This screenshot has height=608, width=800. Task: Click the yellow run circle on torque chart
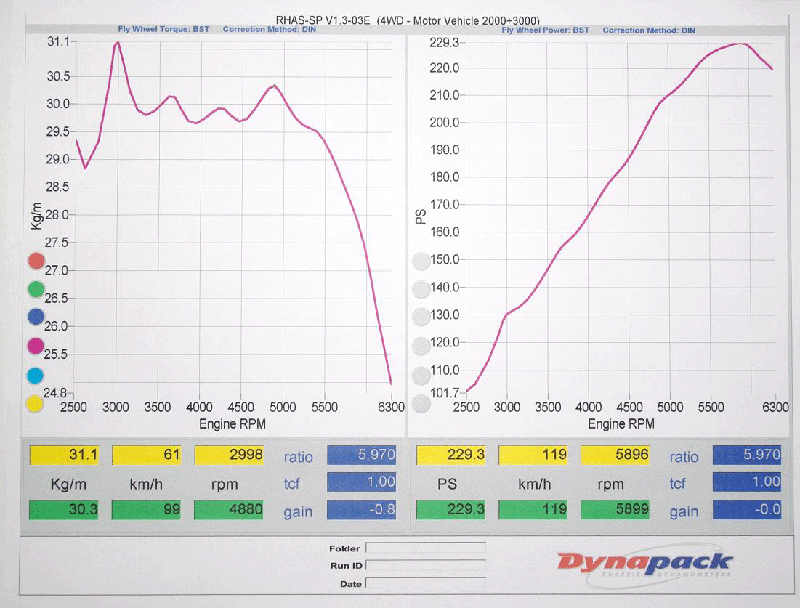point(36,405)
